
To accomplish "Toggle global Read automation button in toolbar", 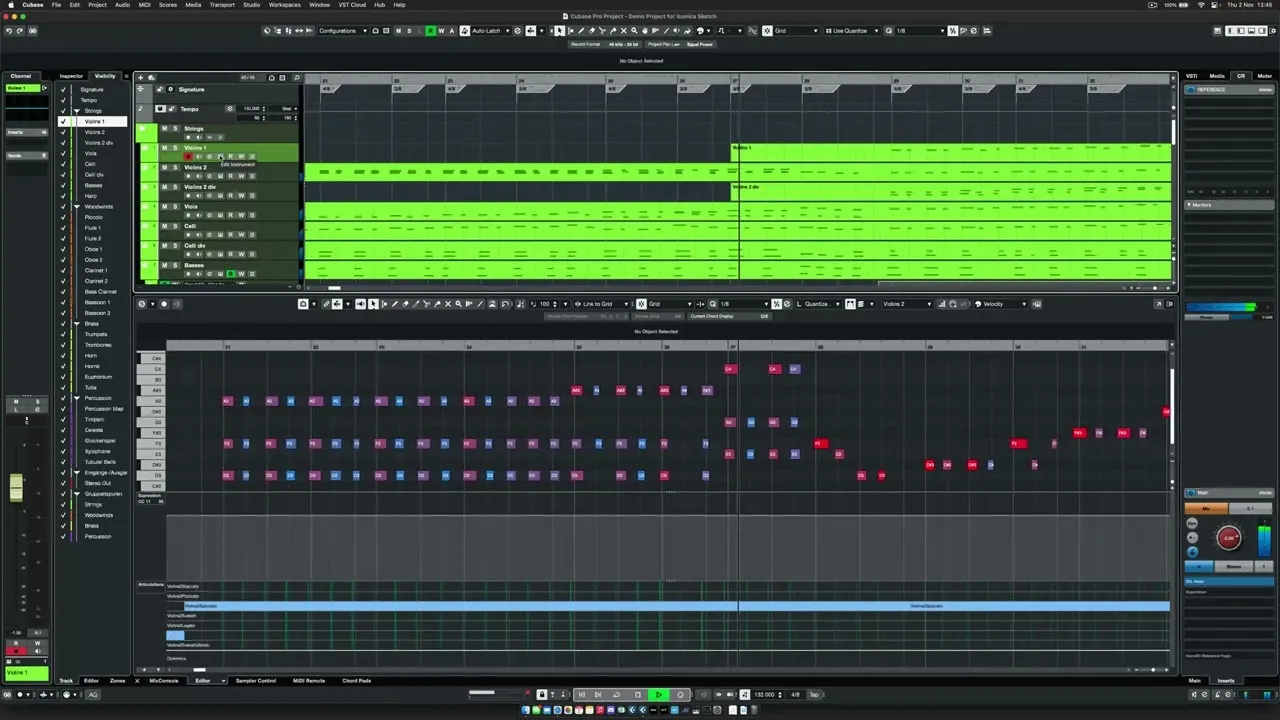I will (430, 31).
